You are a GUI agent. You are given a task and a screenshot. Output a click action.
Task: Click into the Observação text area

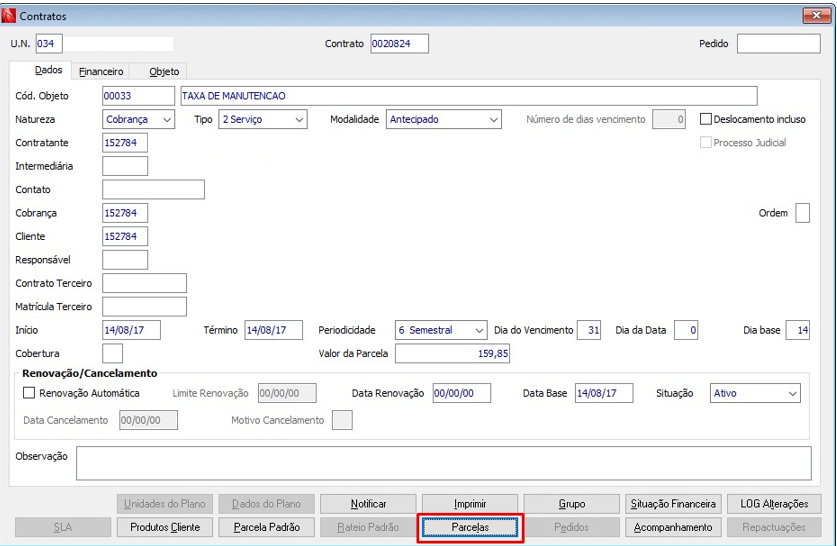coord(444,463)
